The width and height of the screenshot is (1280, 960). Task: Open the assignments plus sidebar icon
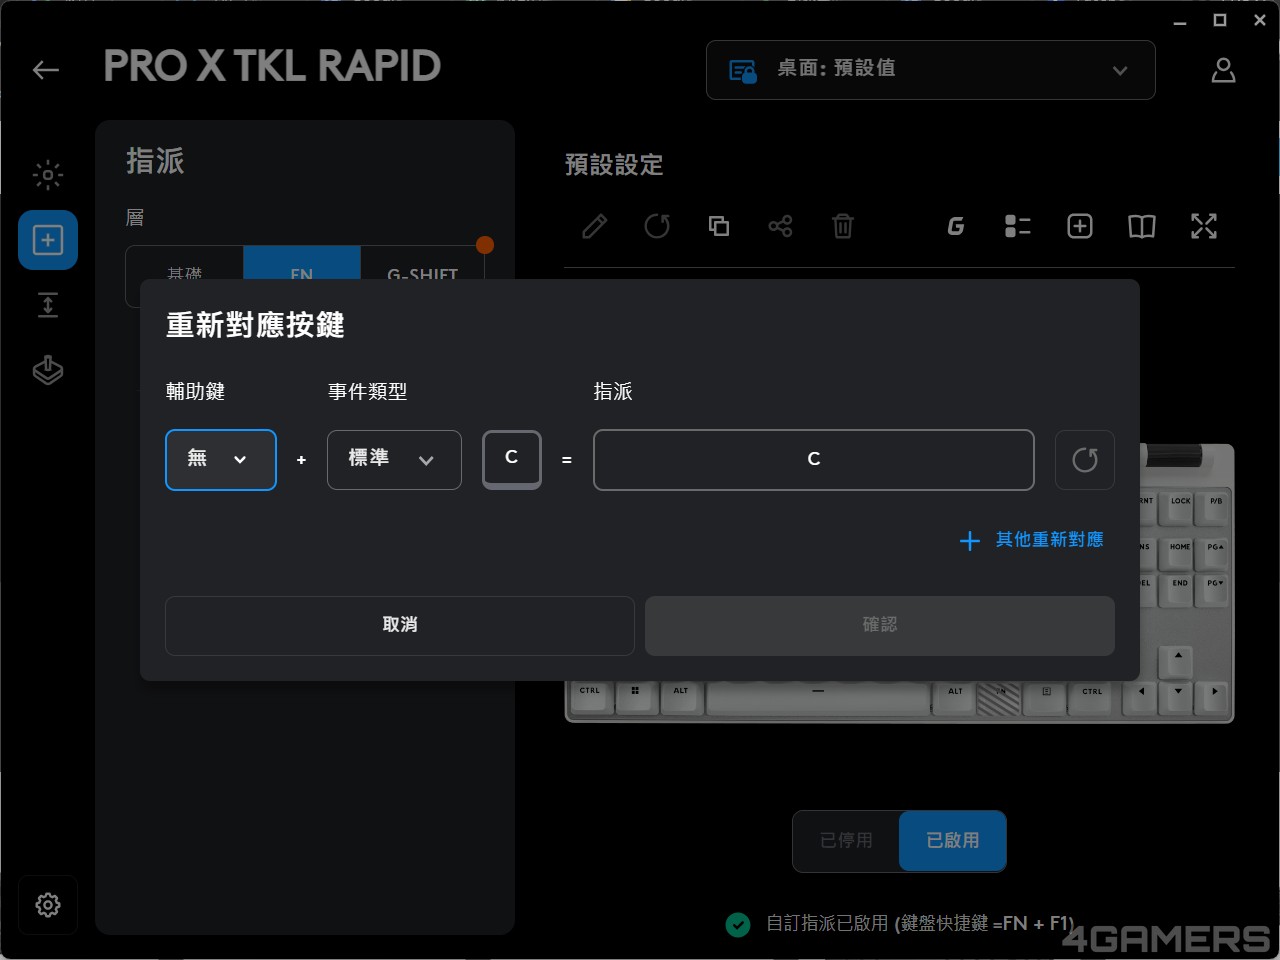click(48, 240)
